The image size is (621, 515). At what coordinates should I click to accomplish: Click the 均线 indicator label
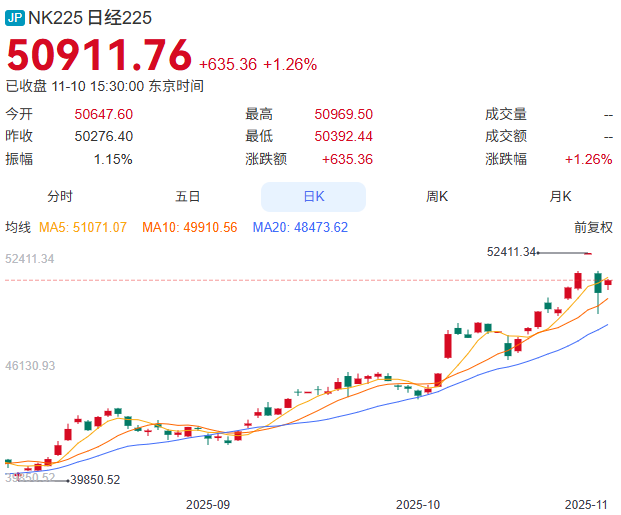pyautogui.click(x=19, y=228)
